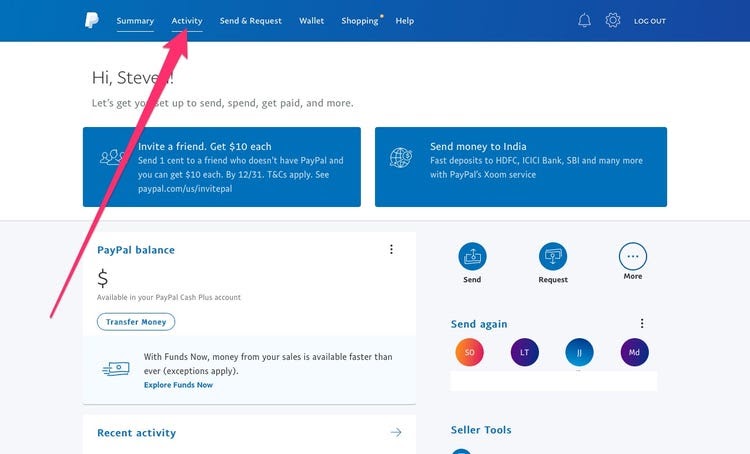Click LOG OUT
The image size is (750, 454).
click(x=650, y=21)
